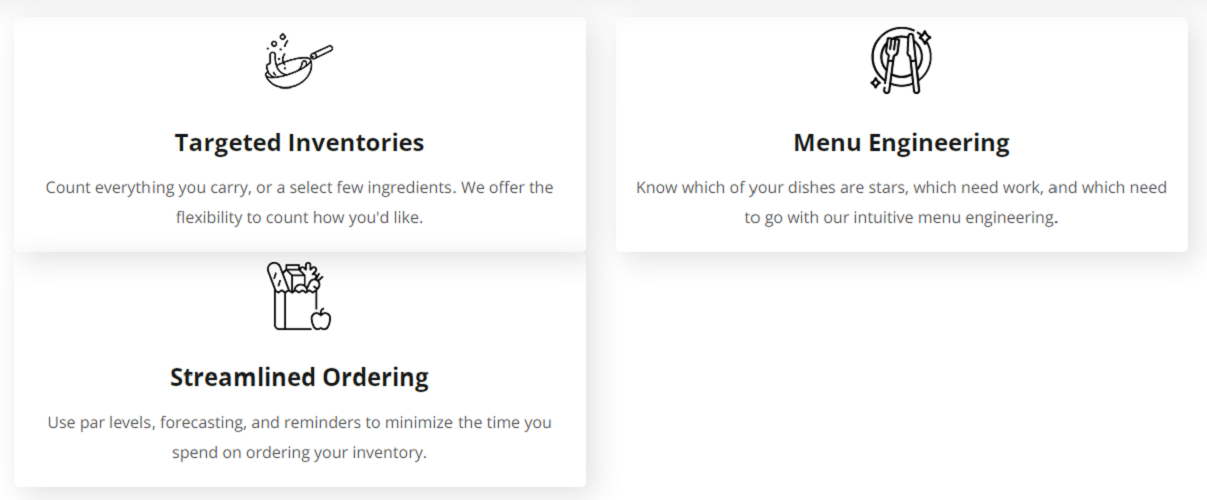Click the "flexibility to count how you'd like" line
This screenshot has height=500, width=1207.
tap(299, 217)
